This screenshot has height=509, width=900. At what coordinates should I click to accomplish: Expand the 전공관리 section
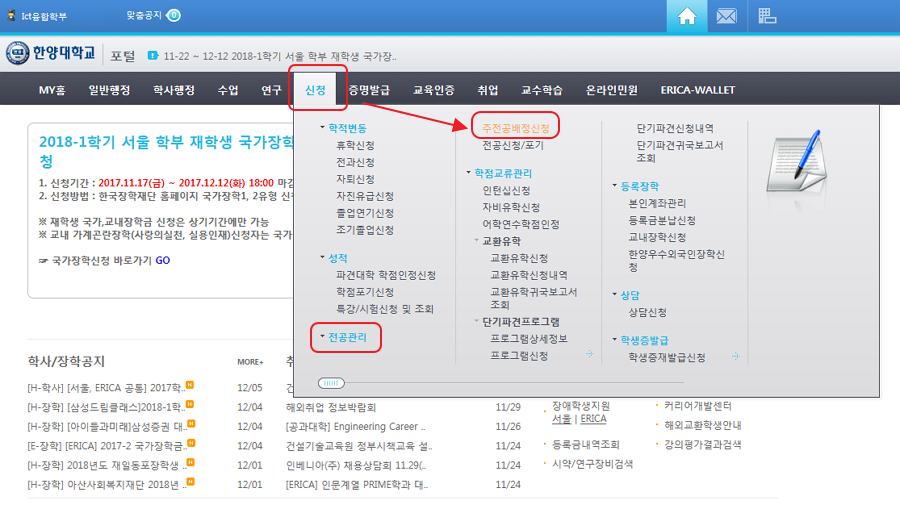322,338
